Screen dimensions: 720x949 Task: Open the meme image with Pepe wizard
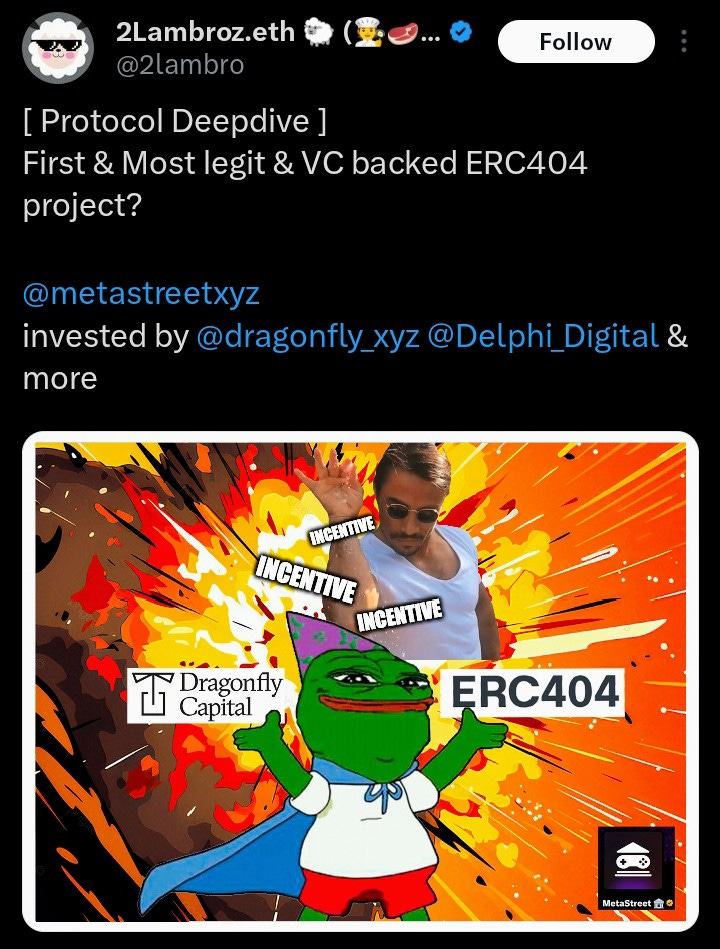(361, 681)
